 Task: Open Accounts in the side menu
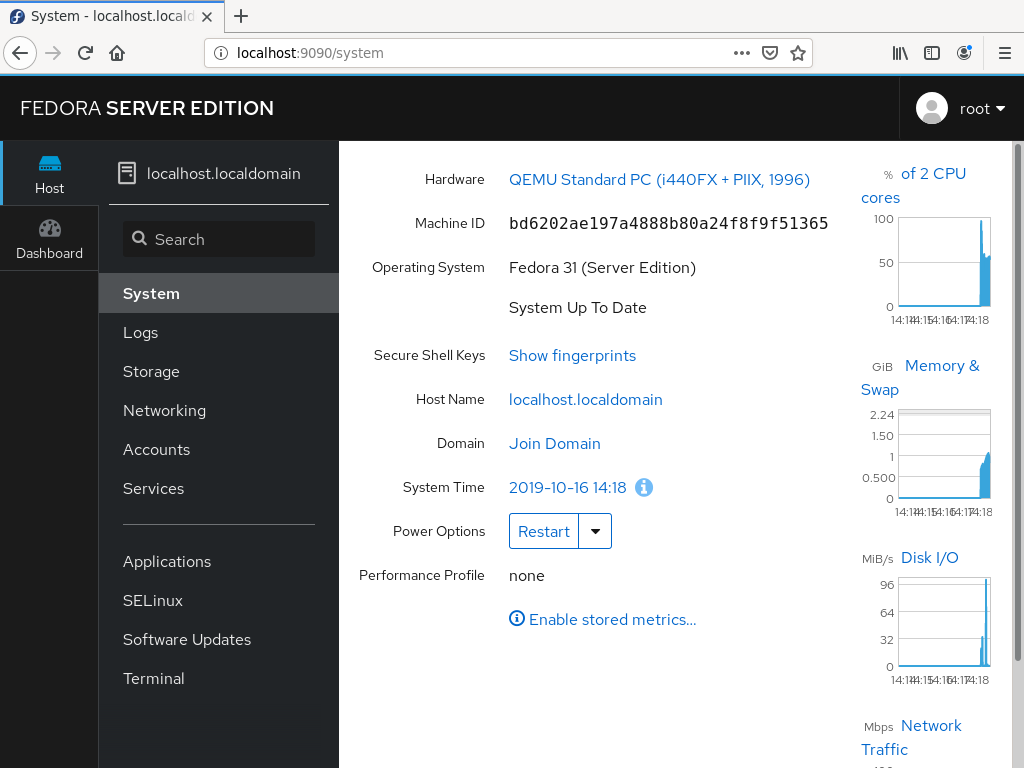[x=219, y=450]
